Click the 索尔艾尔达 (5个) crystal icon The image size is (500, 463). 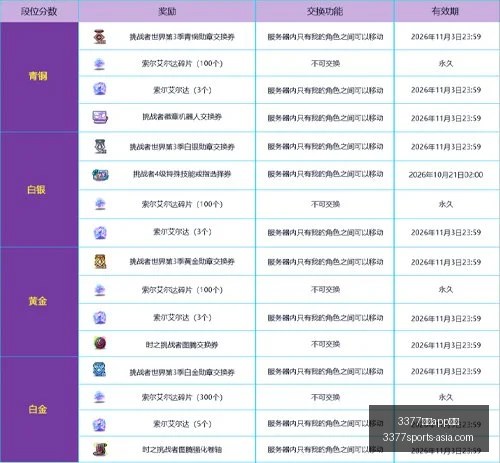click(x=99, y=425)
